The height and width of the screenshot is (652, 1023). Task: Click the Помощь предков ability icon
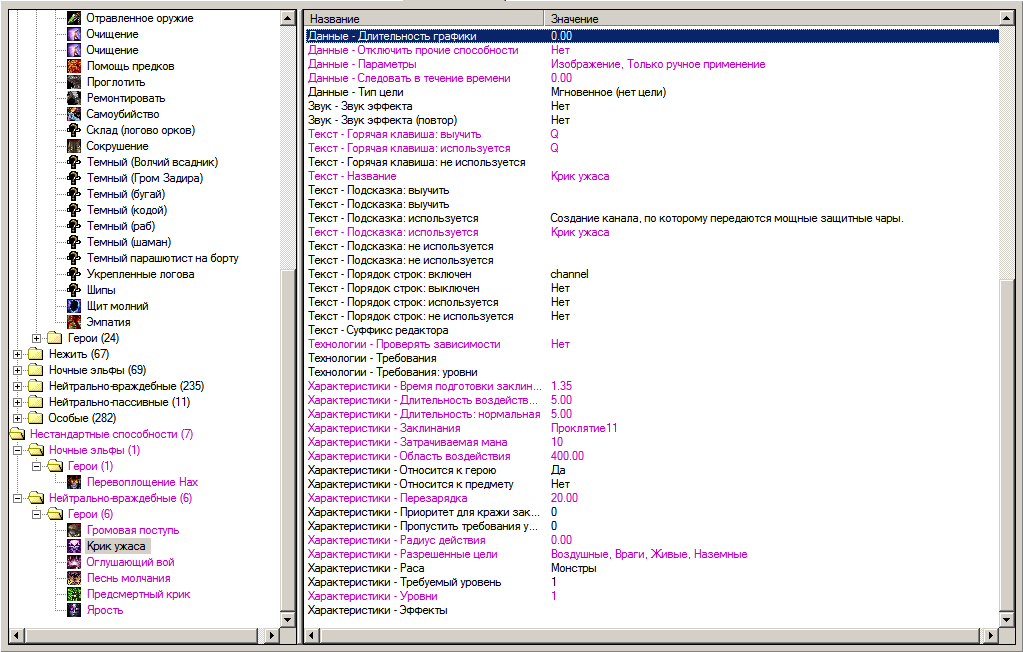click(x=74, y=66)
